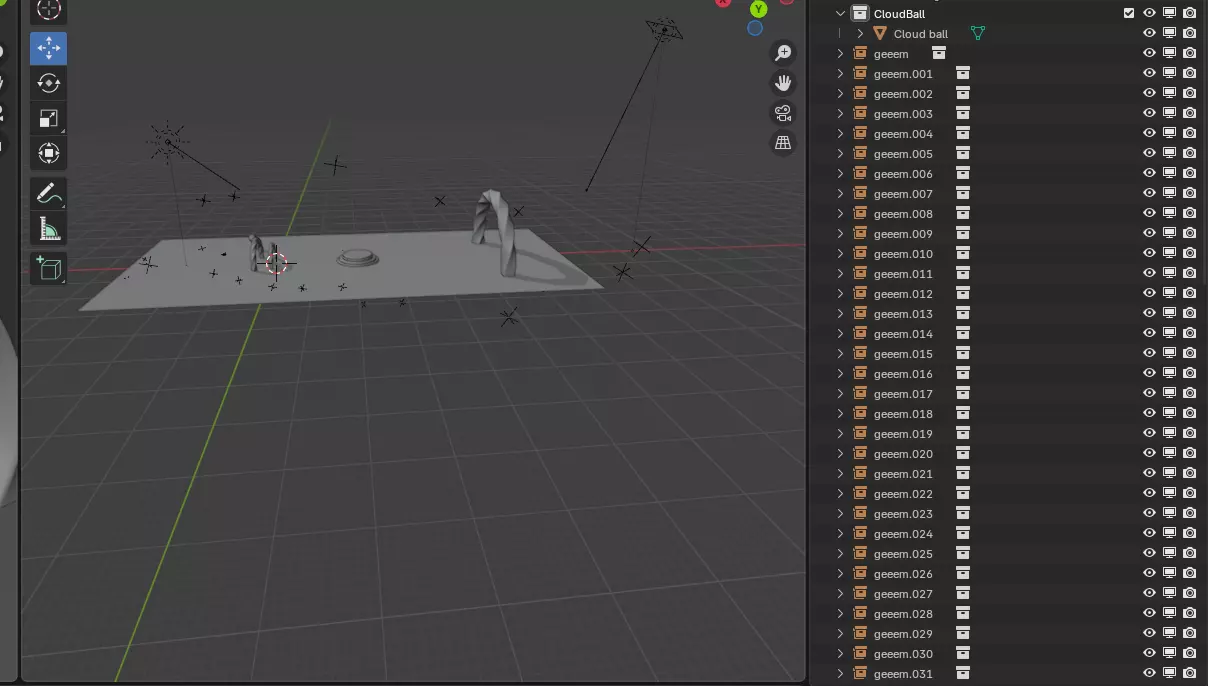Screen dimensions: 1208x686
Task: Hide geeem.030 with eye icon
Action: (x=1150, y=654)
